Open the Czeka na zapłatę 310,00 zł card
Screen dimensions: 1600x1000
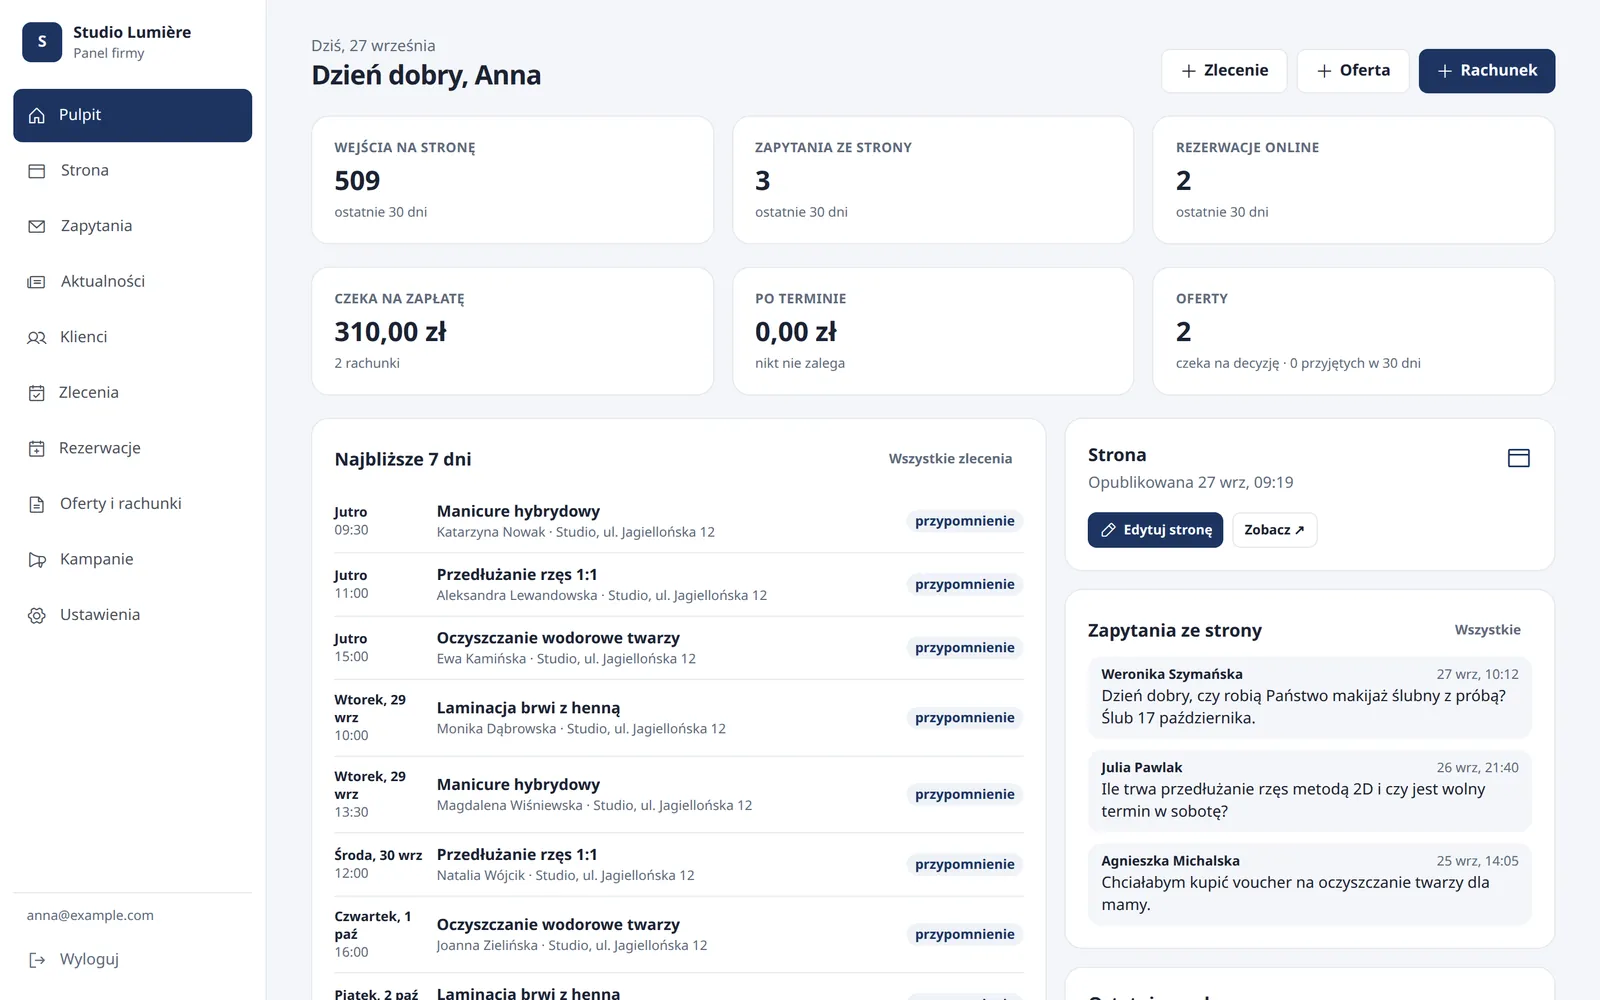[x=512, y=331]
